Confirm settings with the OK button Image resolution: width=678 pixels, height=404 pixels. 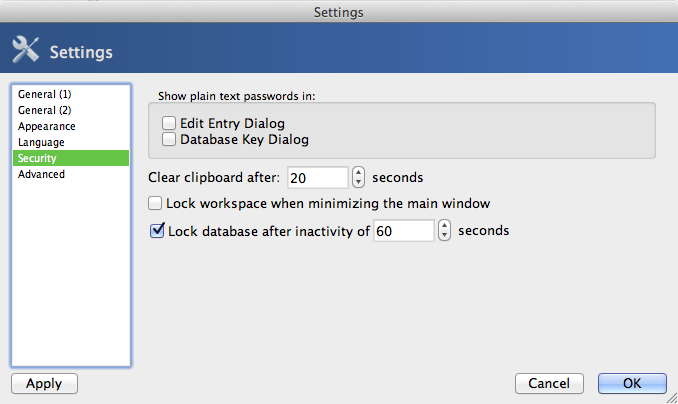tap(632, 384)
